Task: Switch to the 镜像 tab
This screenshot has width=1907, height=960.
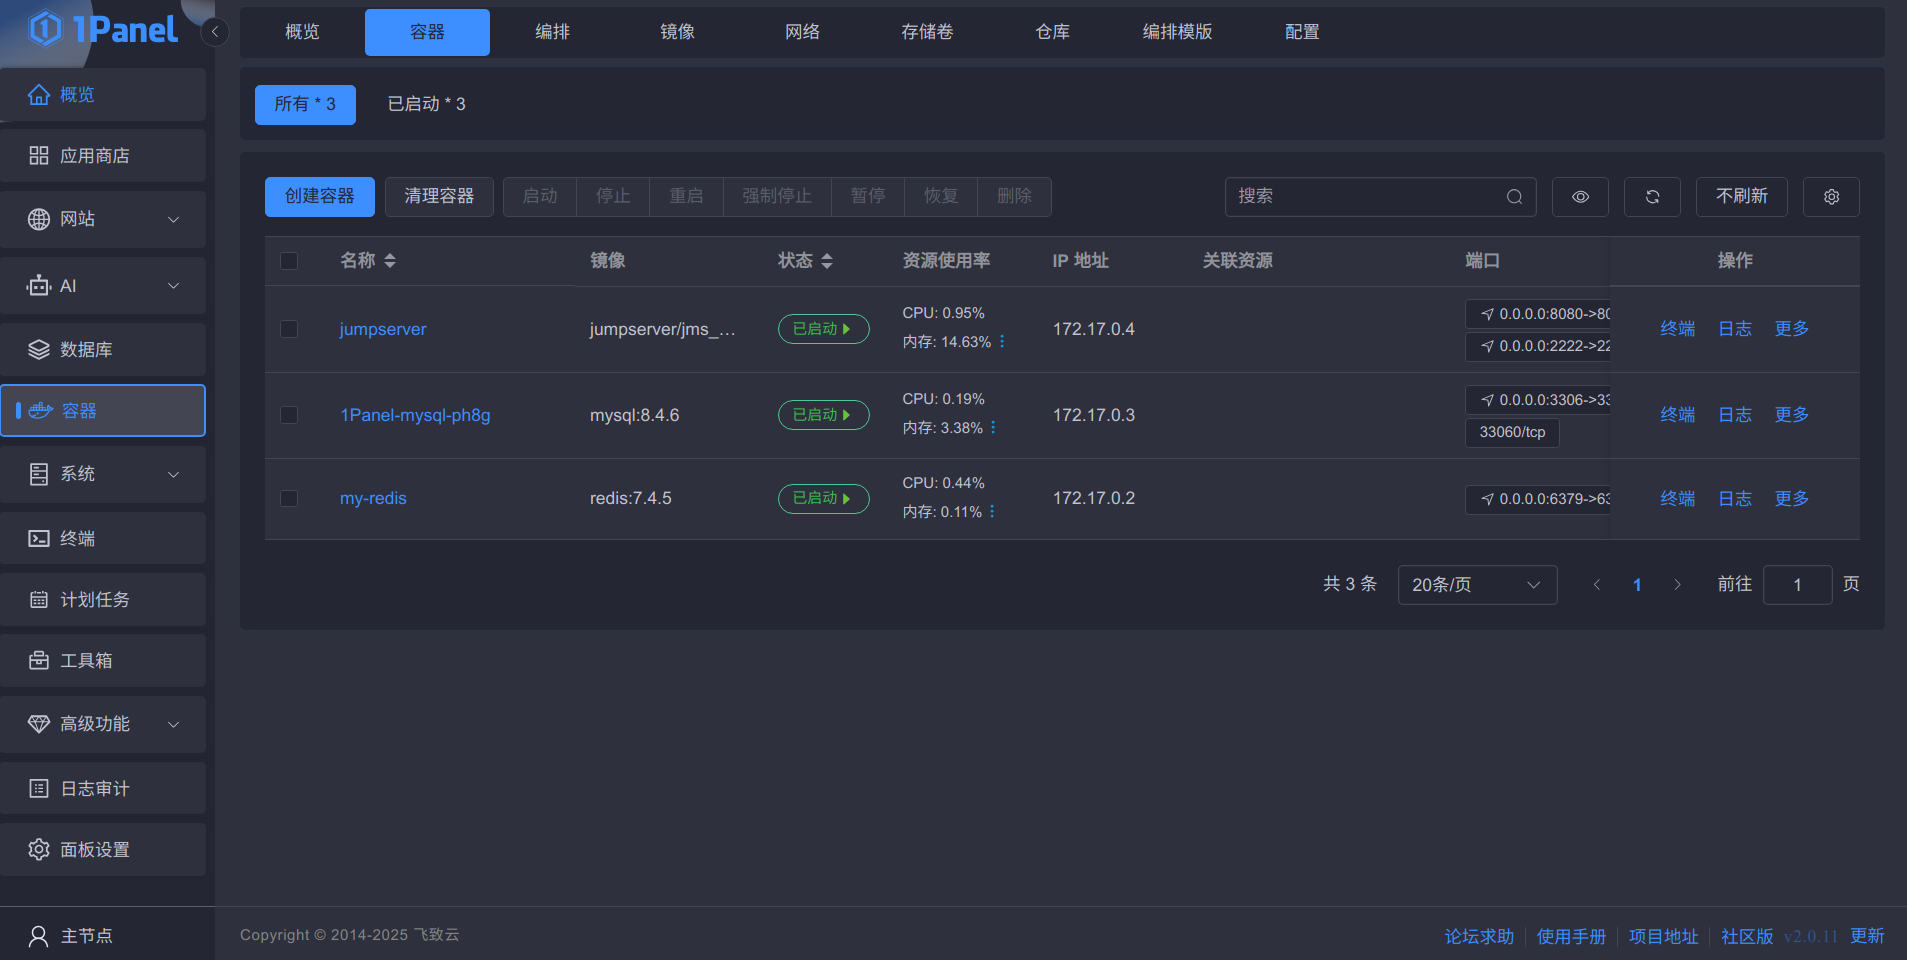Action: click(x=677, y=32)
